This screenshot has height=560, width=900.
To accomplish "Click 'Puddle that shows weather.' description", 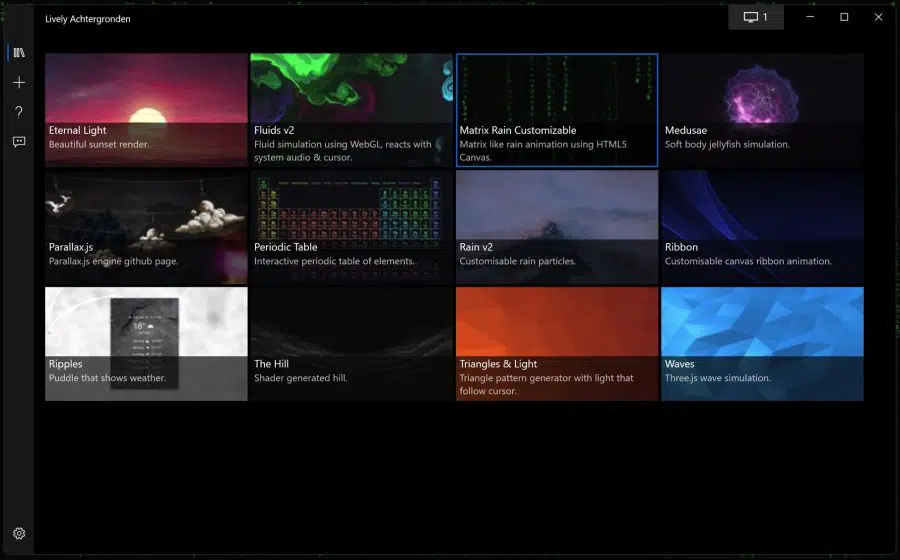I will tap(107, 378).
